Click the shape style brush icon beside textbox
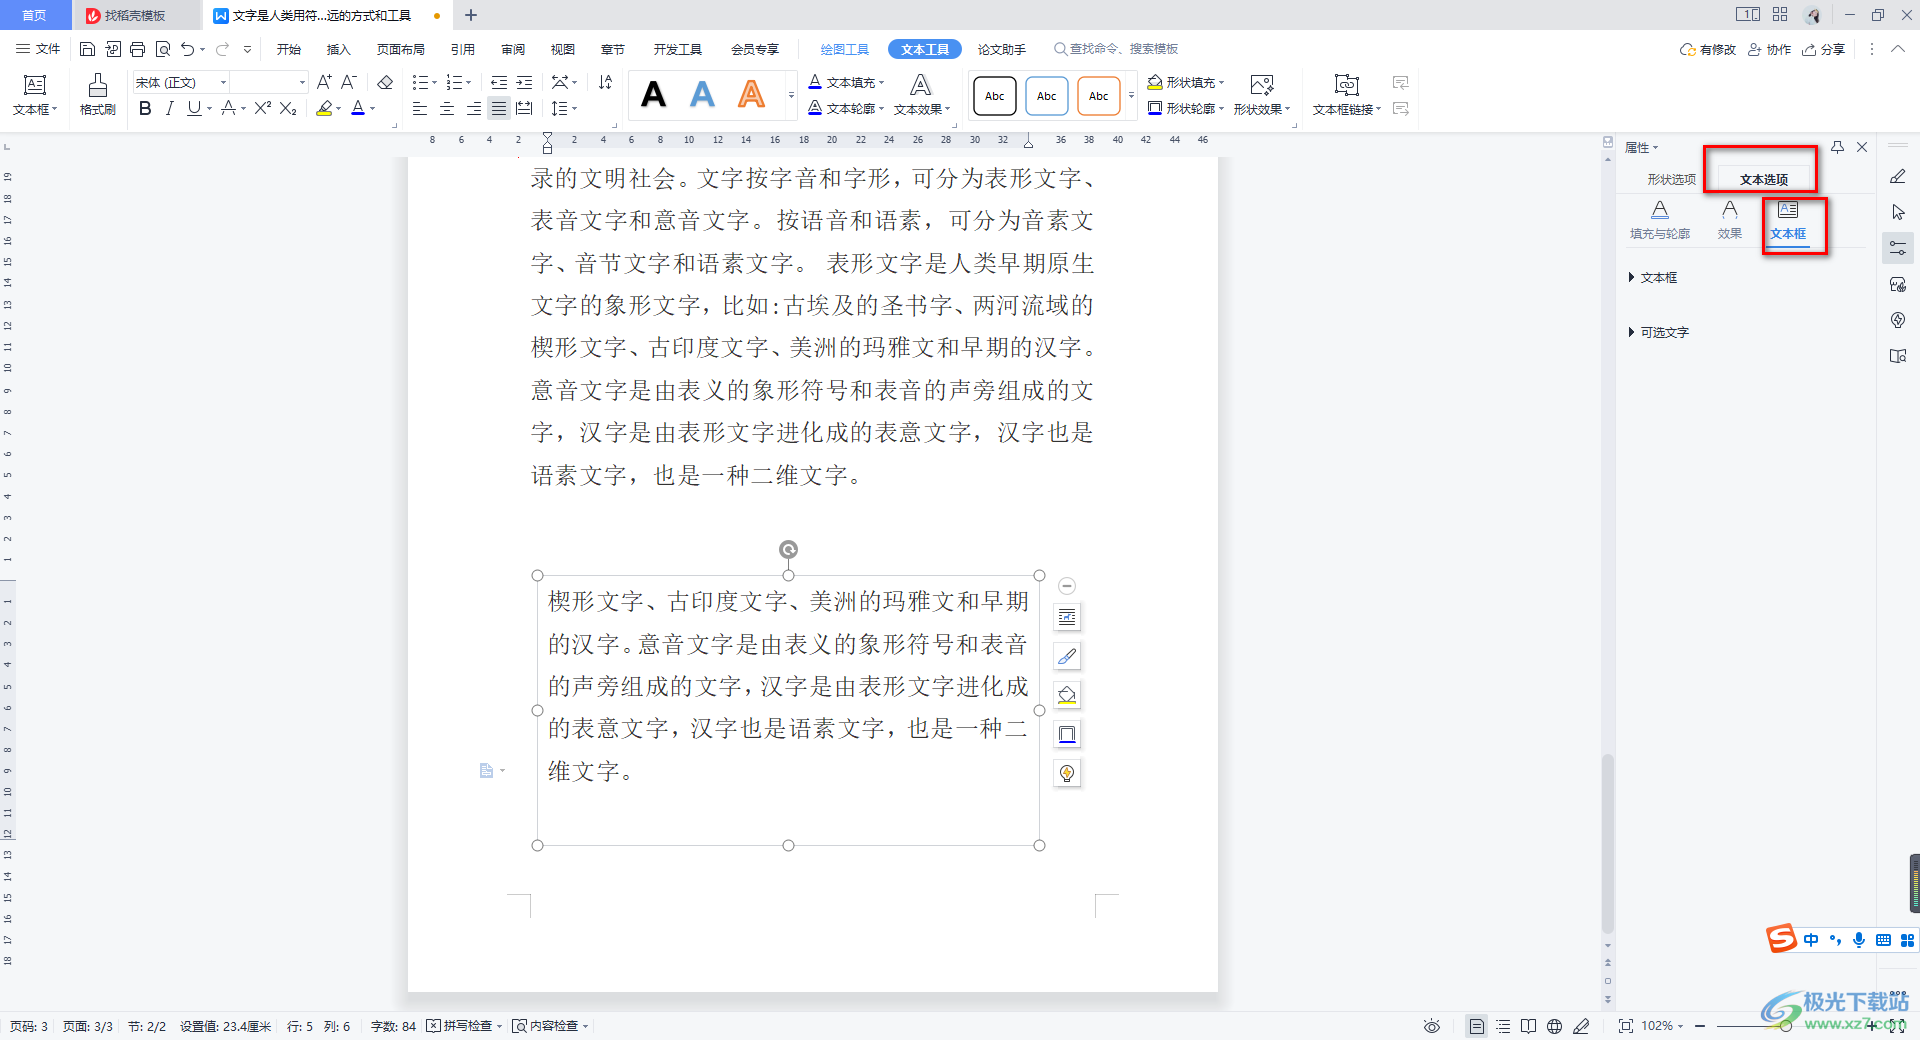The height and width of the screenshot is (1040, 1920). pyautogui.click(x=1067, y=657)
